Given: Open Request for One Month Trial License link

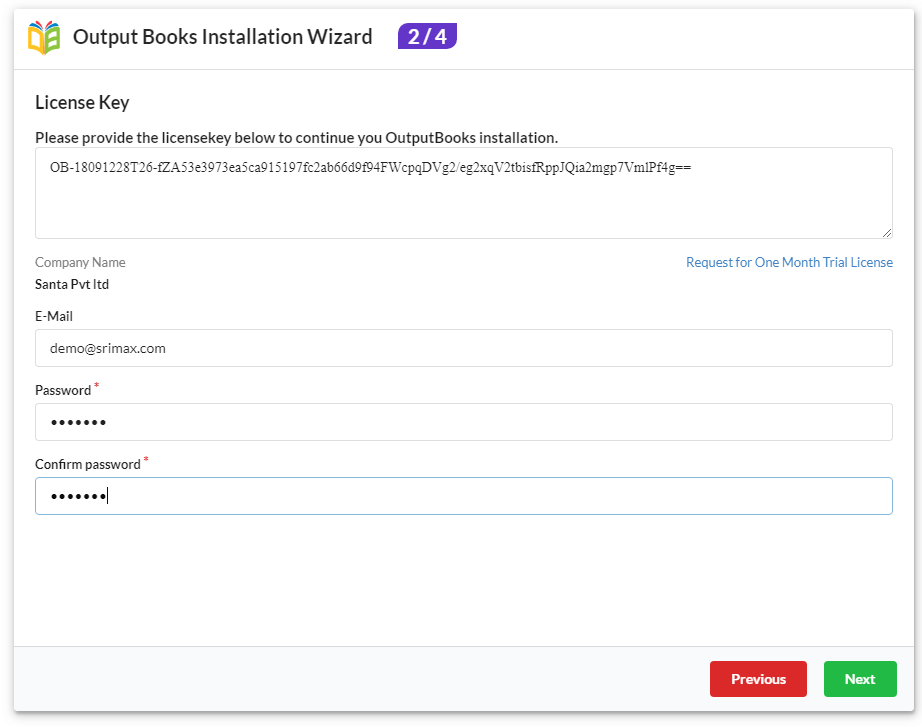Looking at the screenshot, I should (789, 262).
